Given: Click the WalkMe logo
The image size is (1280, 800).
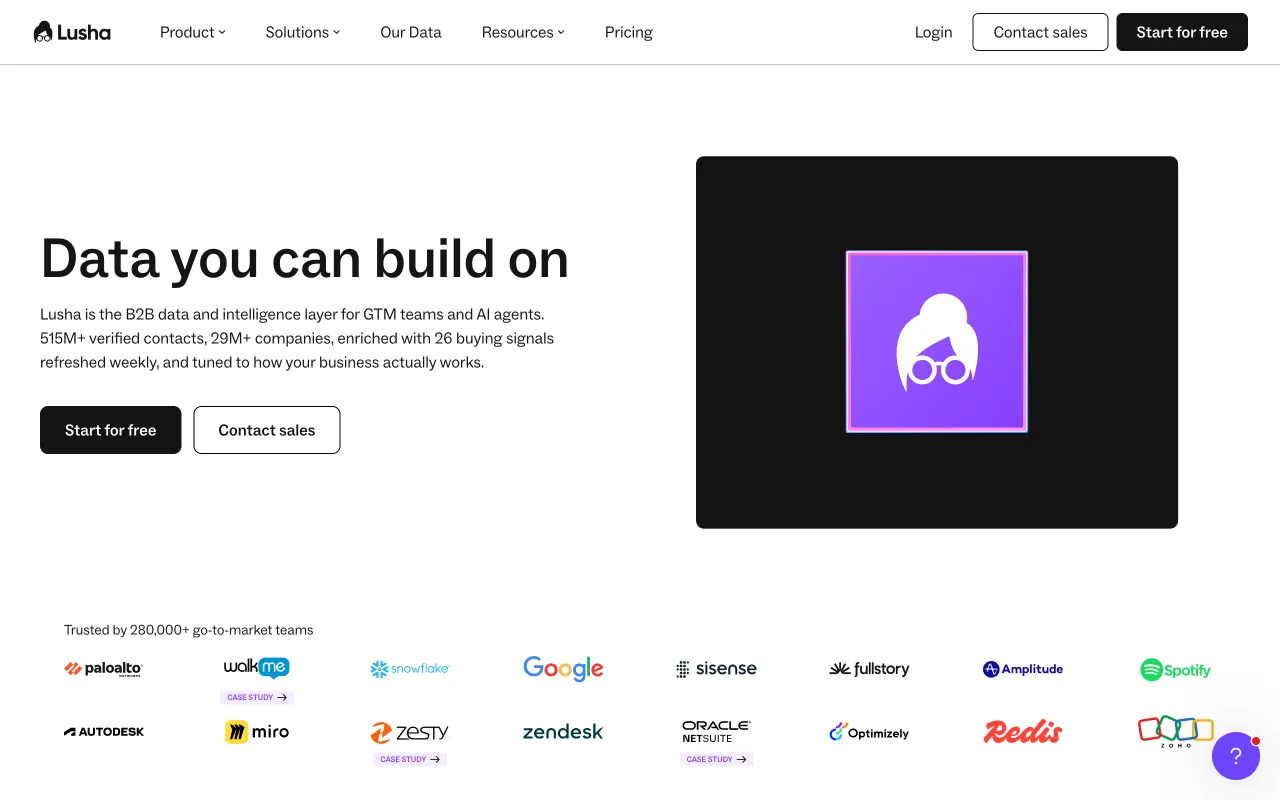Looking at the screenshot, I should (x=257, y=667).
